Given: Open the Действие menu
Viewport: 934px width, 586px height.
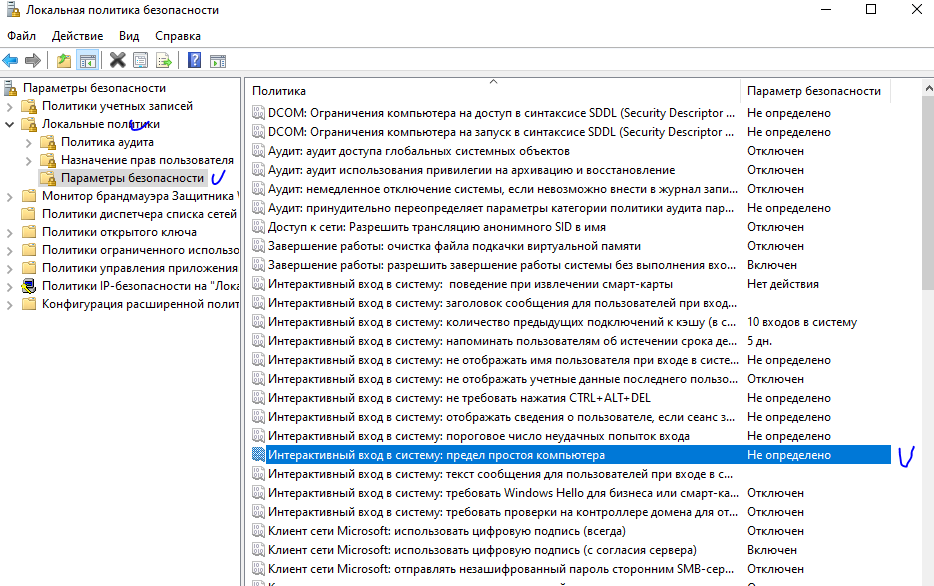Looking at the screenshot, I should pos(77,36).
